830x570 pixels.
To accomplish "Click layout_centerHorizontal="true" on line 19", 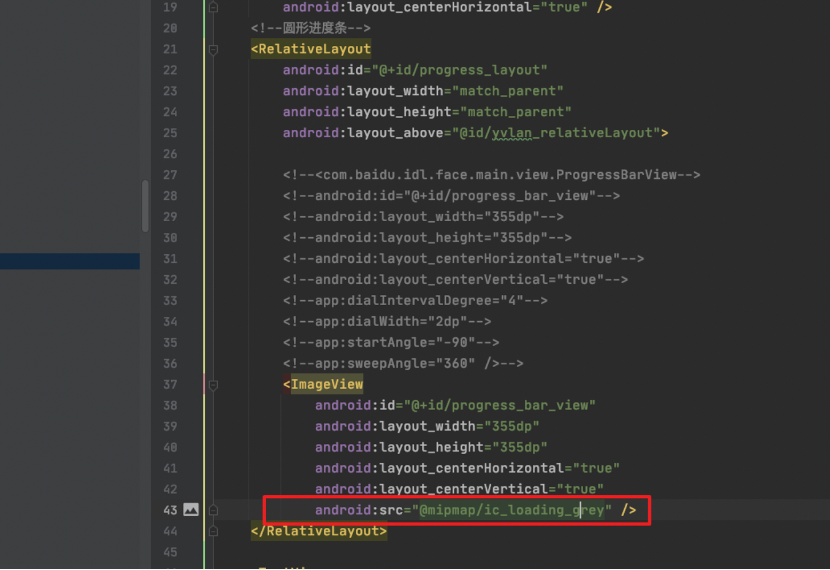I will click(435, 7).
